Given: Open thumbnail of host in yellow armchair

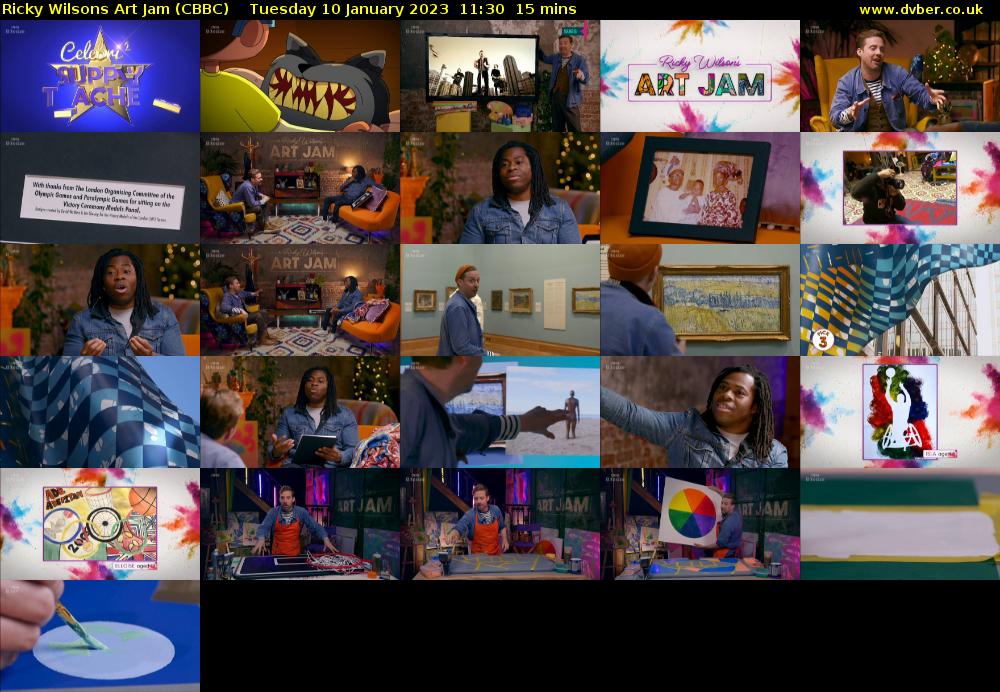Looking at the screenshot, I should click(x=900, y=76).
